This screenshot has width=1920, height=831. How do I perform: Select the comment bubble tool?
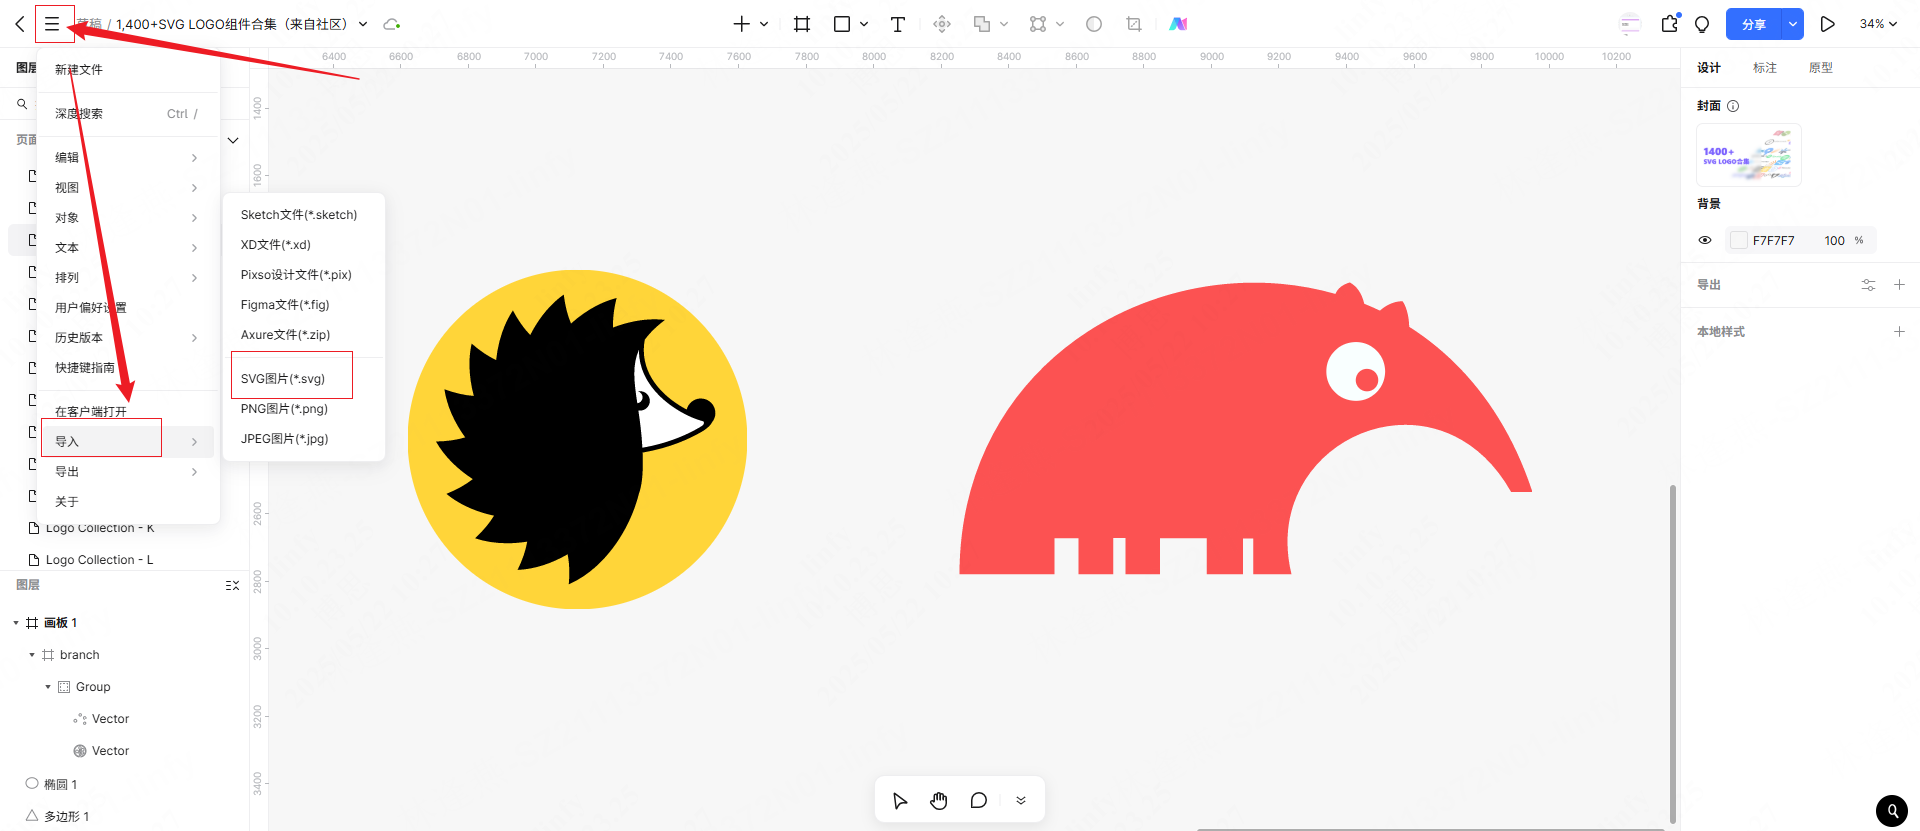pyautogui.click(x=979, y=800)
